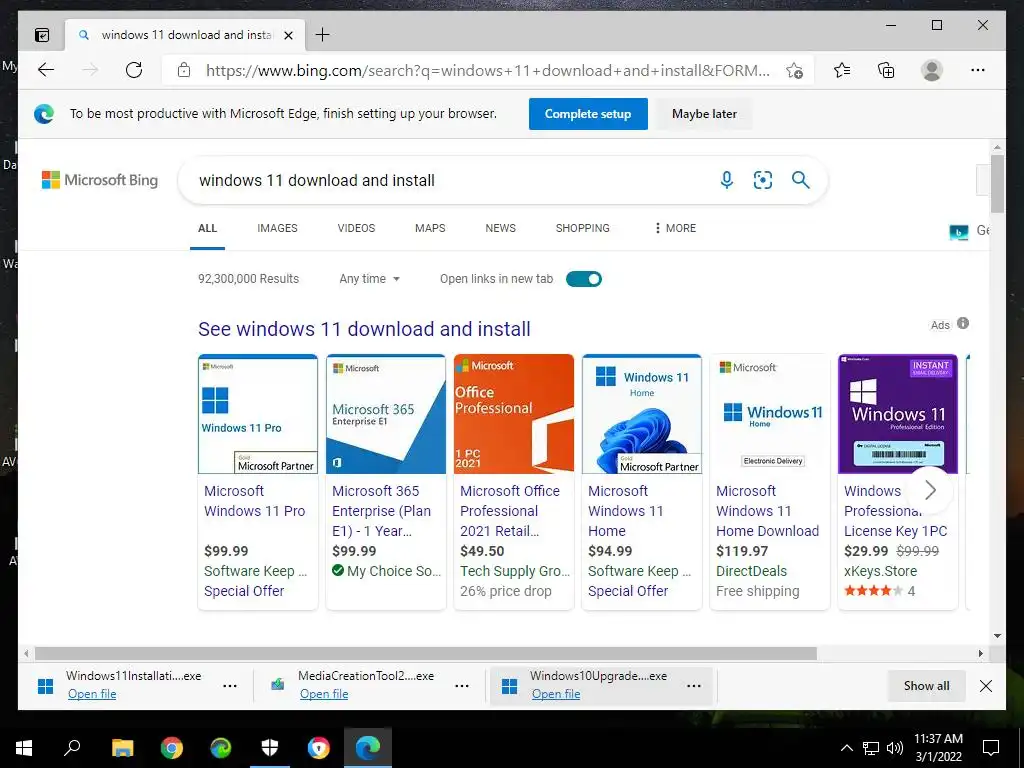Open file for Windows10Upgrade exe

pos(556,694)
